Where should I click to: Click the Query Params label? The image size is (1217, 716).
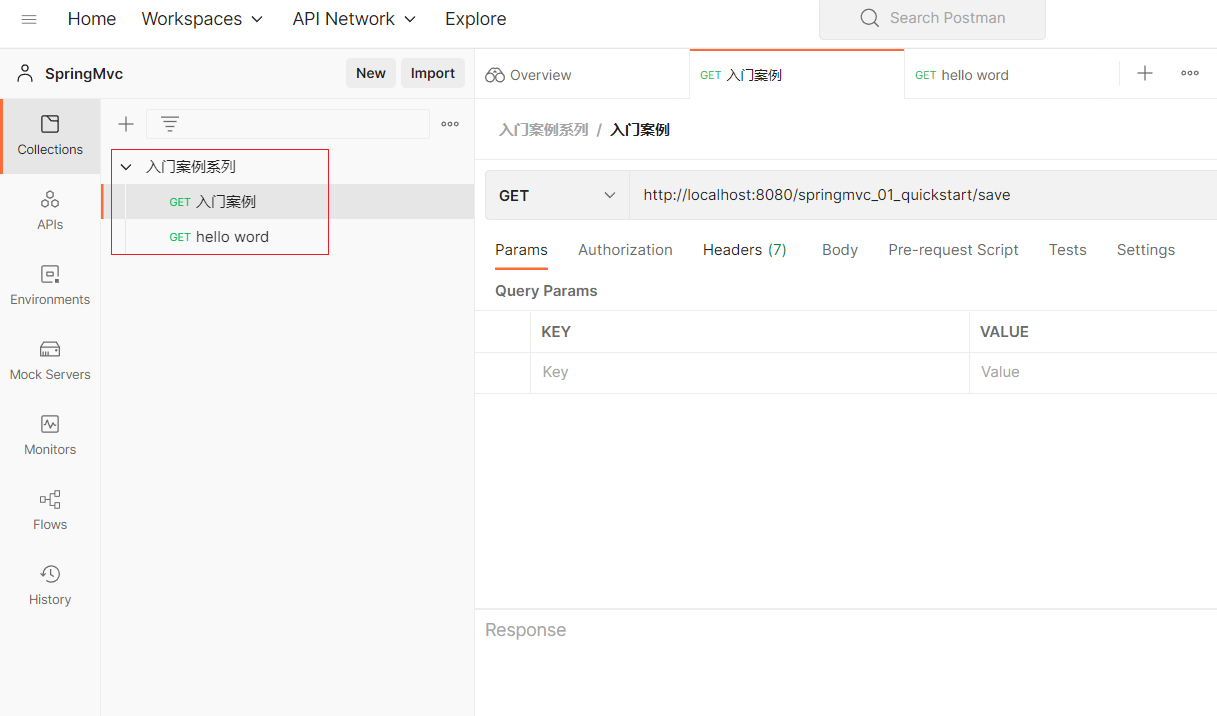tap(546, 291)
